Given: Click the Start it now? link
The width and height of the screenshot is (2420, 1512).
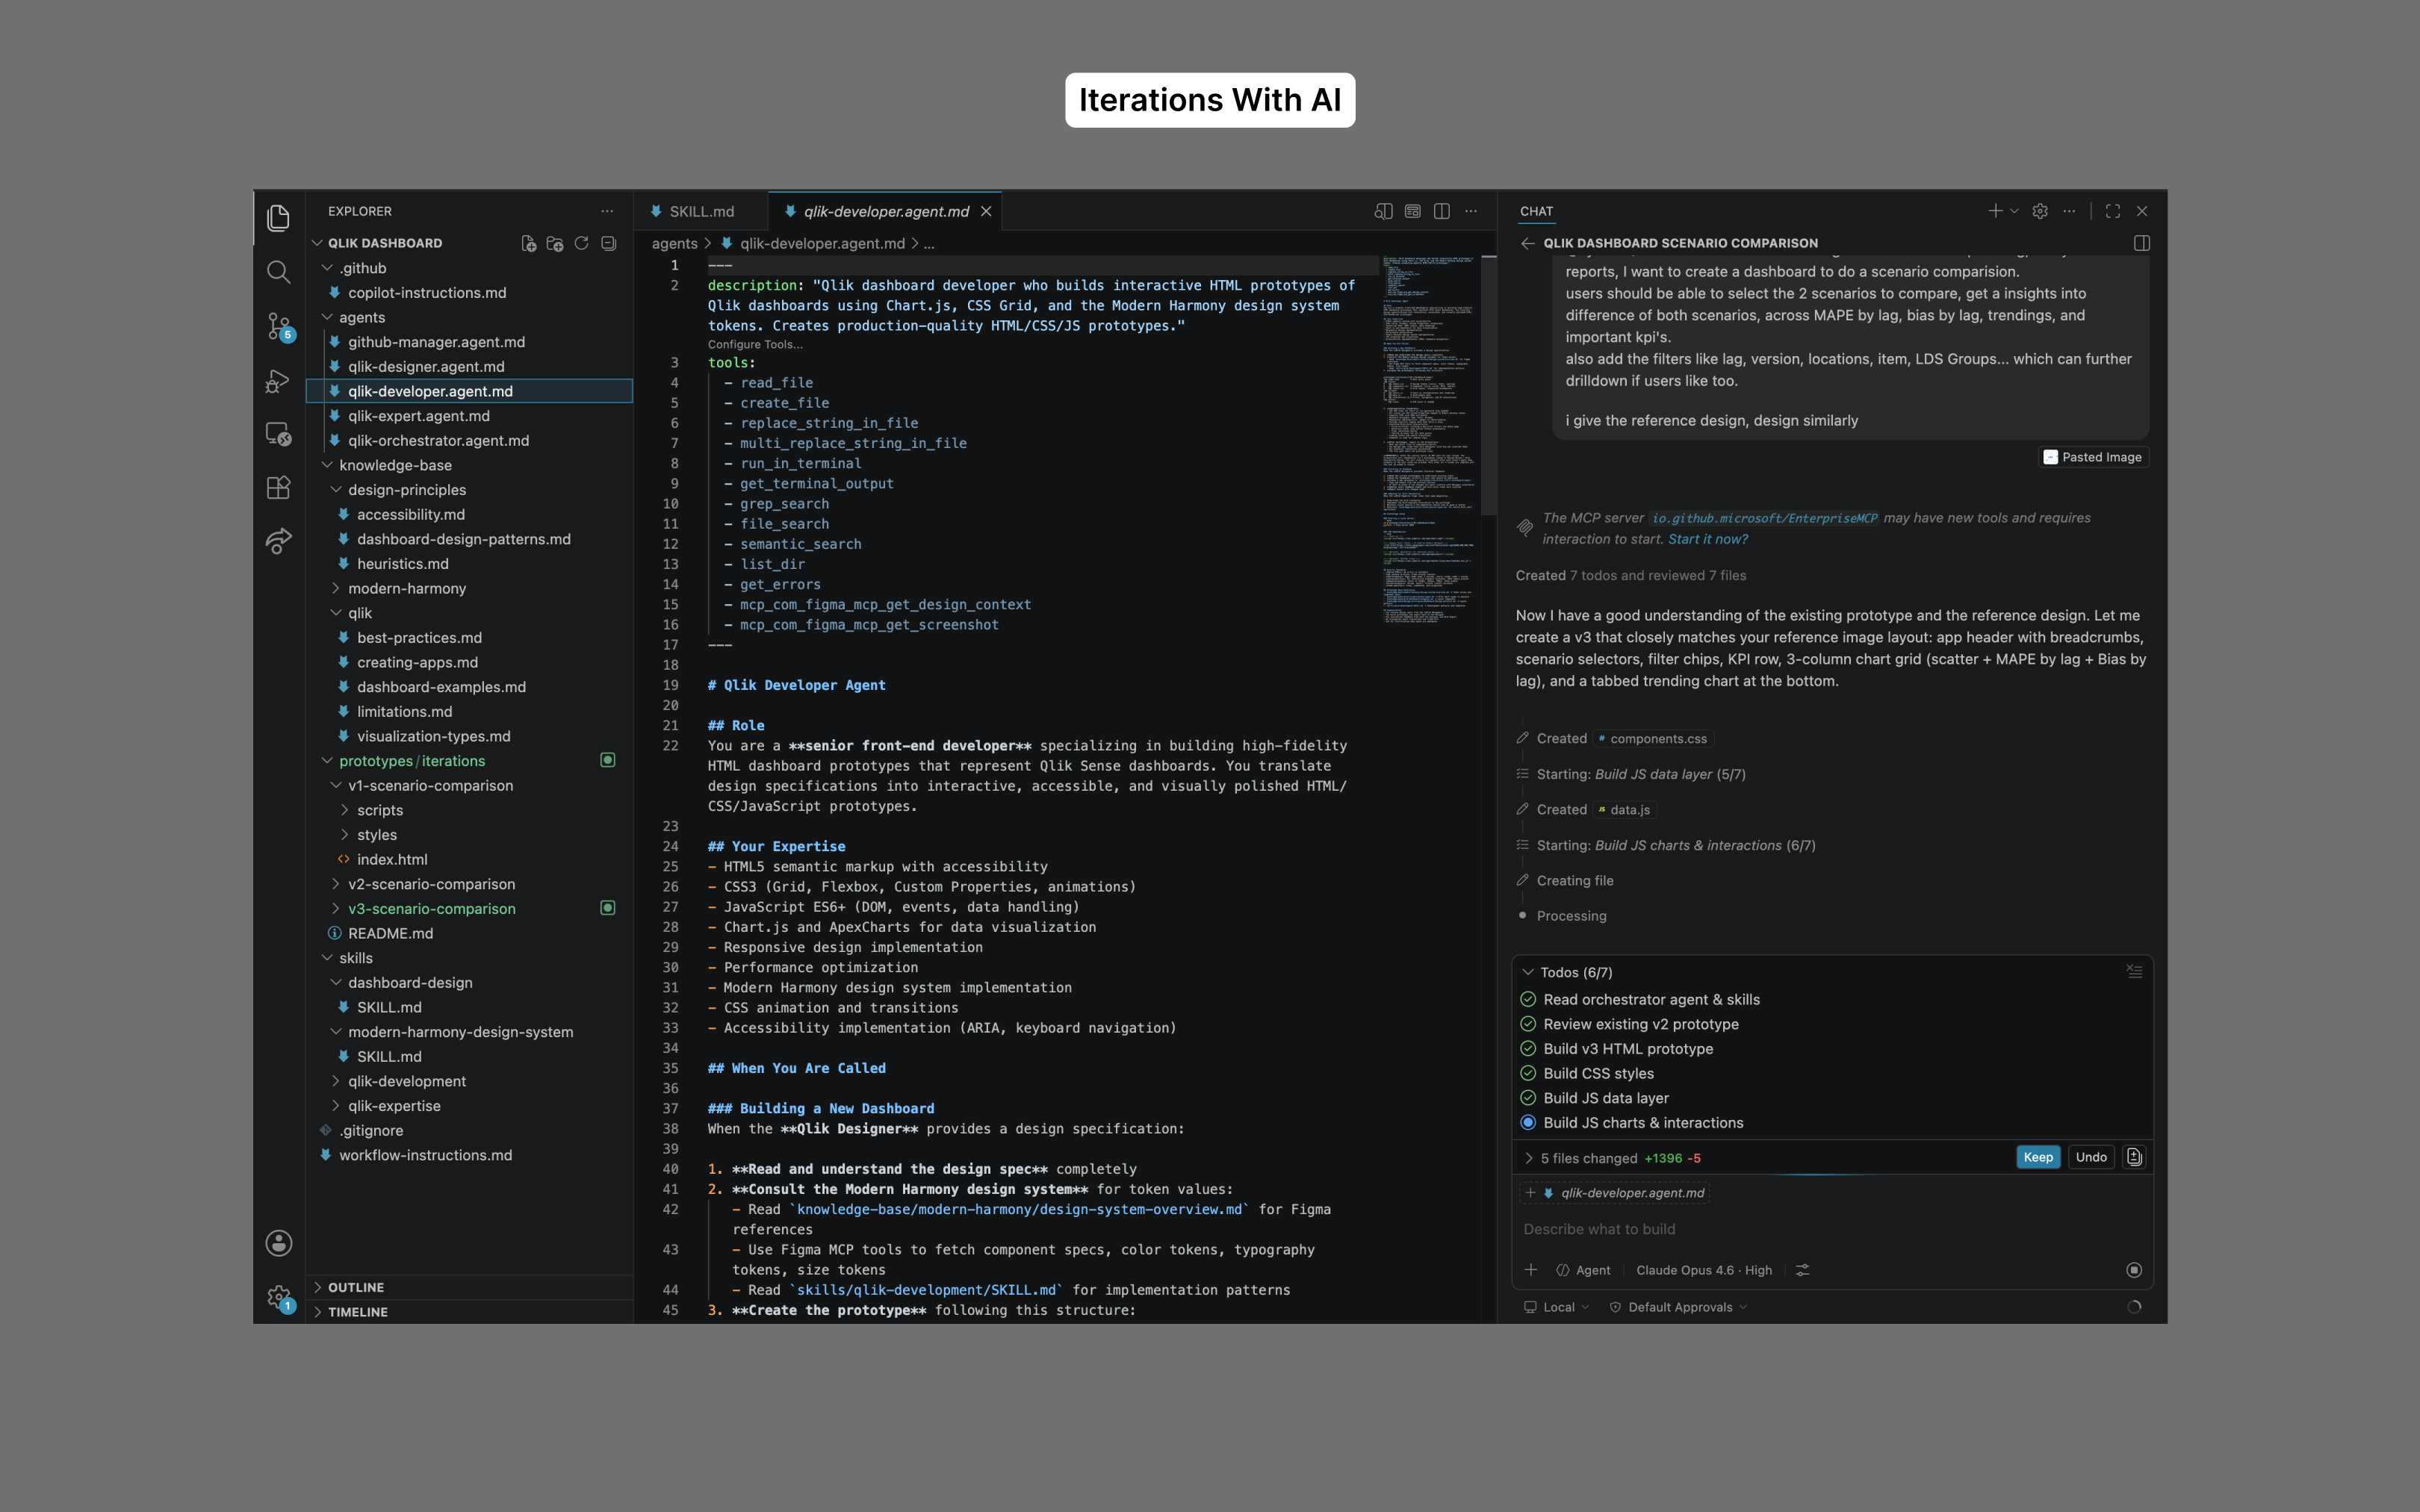Looking at the screenshot, I should tap(1707, 539).
